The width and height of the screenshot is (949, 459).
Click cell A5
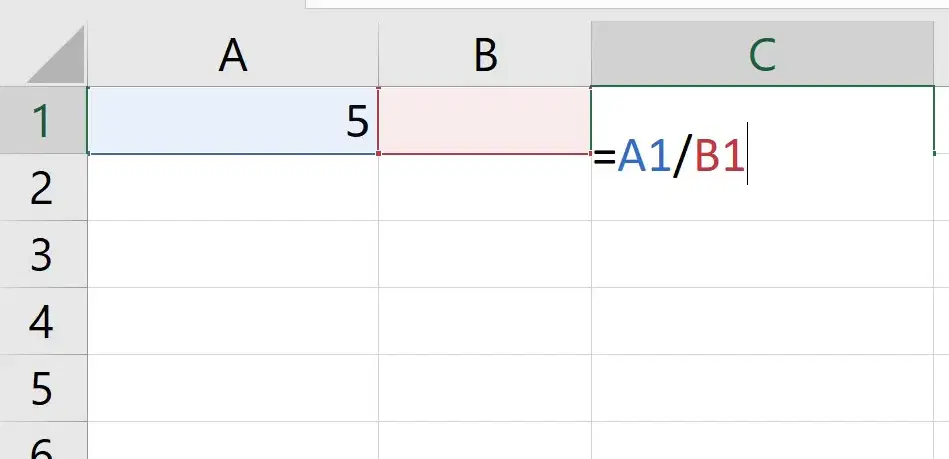pyautogui.click(x=233, y=388)
